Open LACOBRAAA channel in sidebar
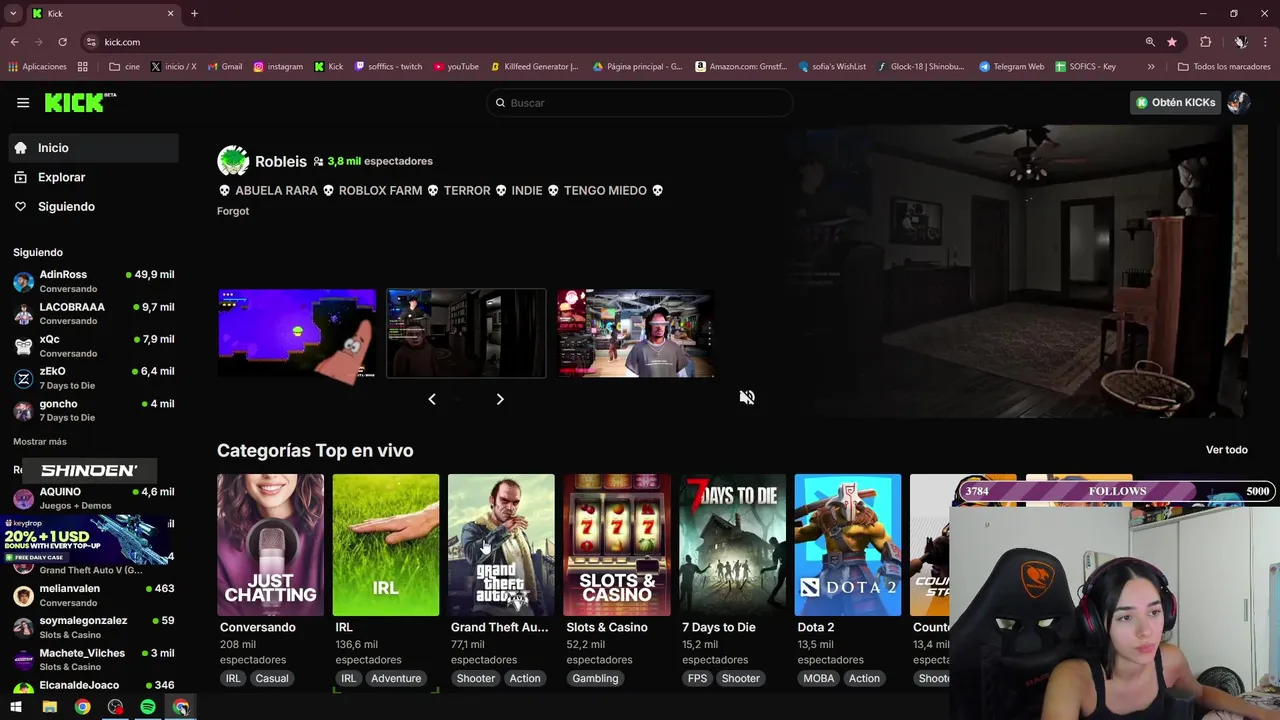The image size is (1280, 720). (94, 313)
